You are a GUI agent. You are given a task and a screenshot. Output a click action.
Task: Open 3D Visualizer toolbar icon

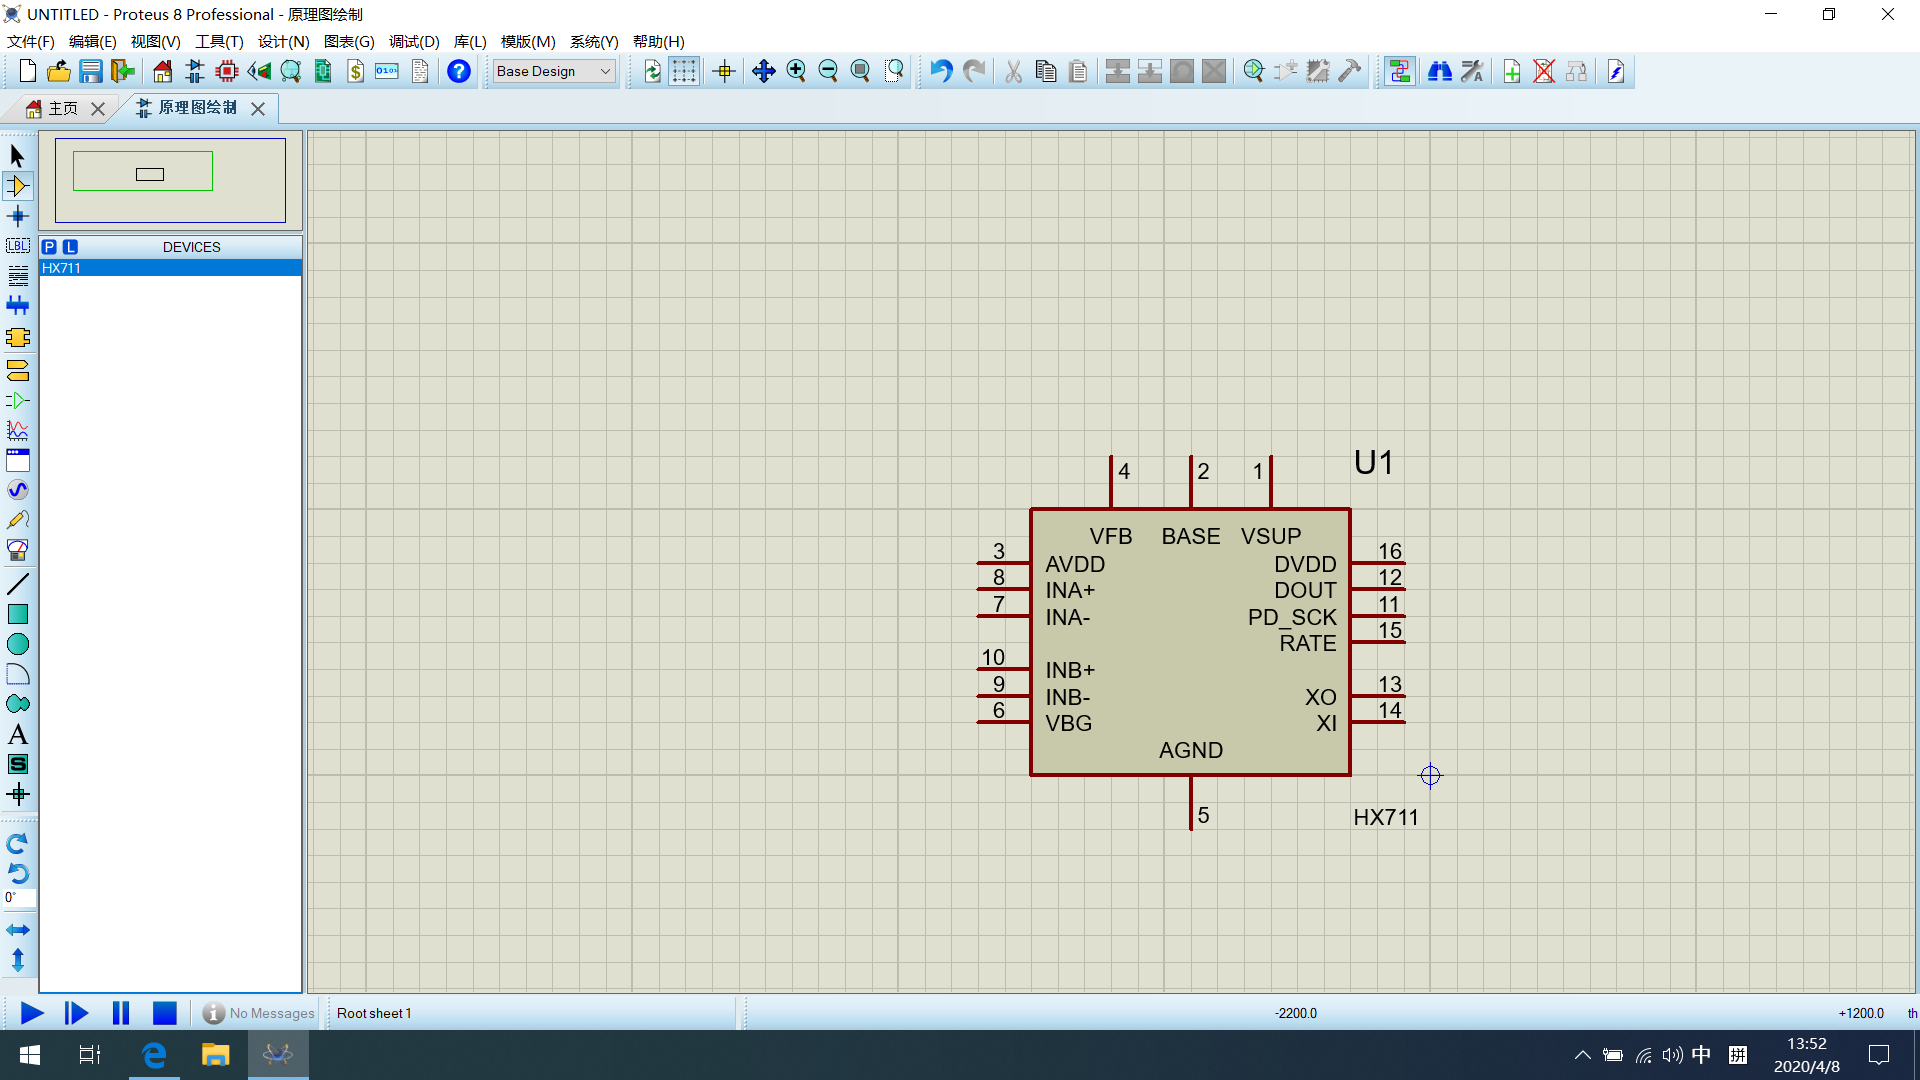tap(259, 71)
